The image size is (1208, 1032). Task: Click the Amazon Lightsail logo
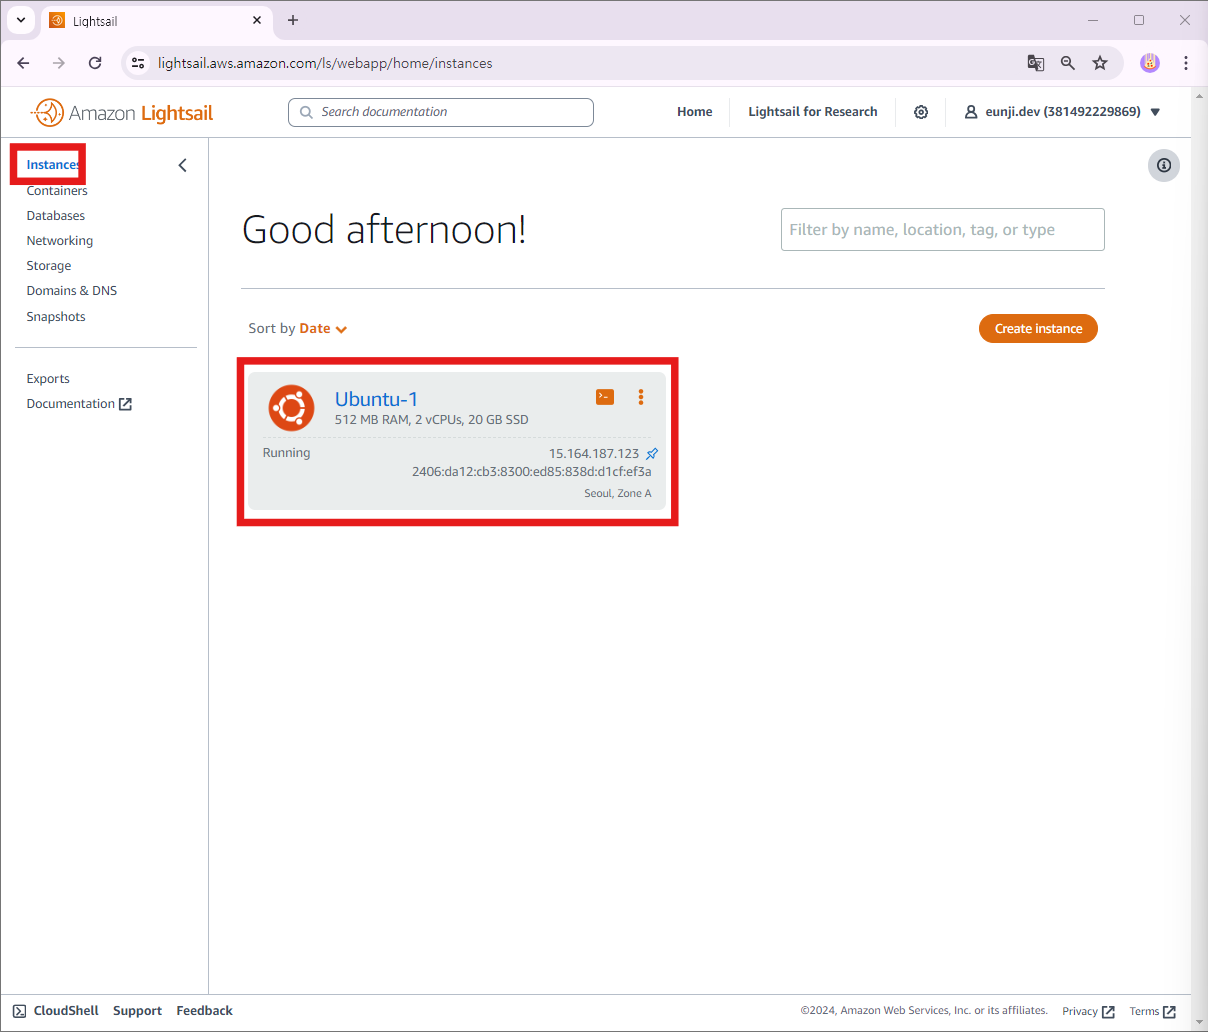122,113
